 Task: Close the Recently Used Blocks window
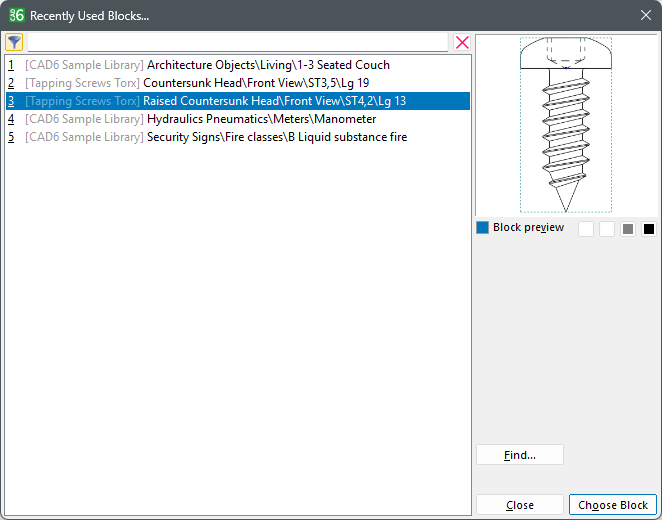[645, 15]
